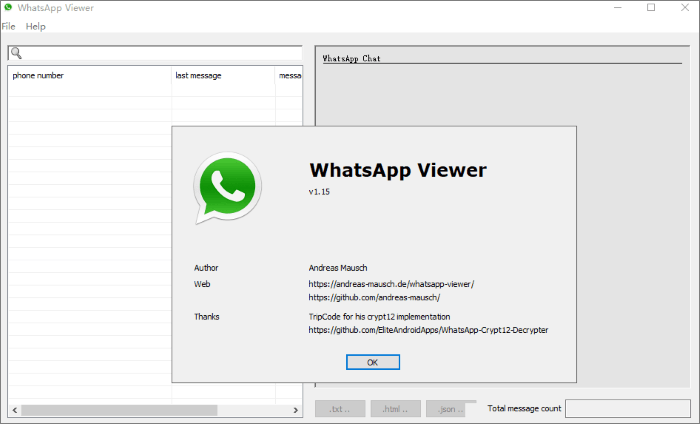The width and height of the screenshot is (700, 424).
Task: Click the 'Web' label
Action: (x=202, y=284)
